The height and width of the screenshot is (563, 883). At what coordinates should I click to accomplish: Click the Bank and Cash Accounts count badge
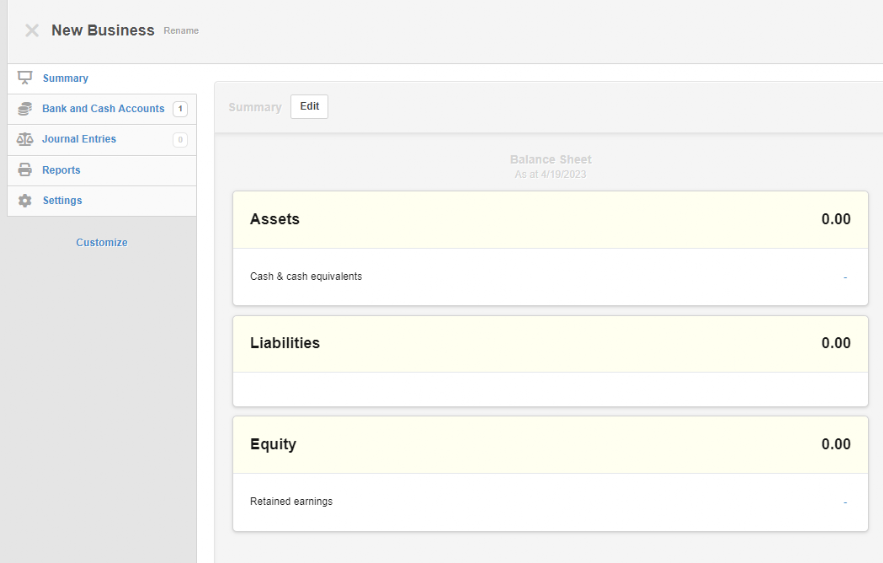[180, 109]
